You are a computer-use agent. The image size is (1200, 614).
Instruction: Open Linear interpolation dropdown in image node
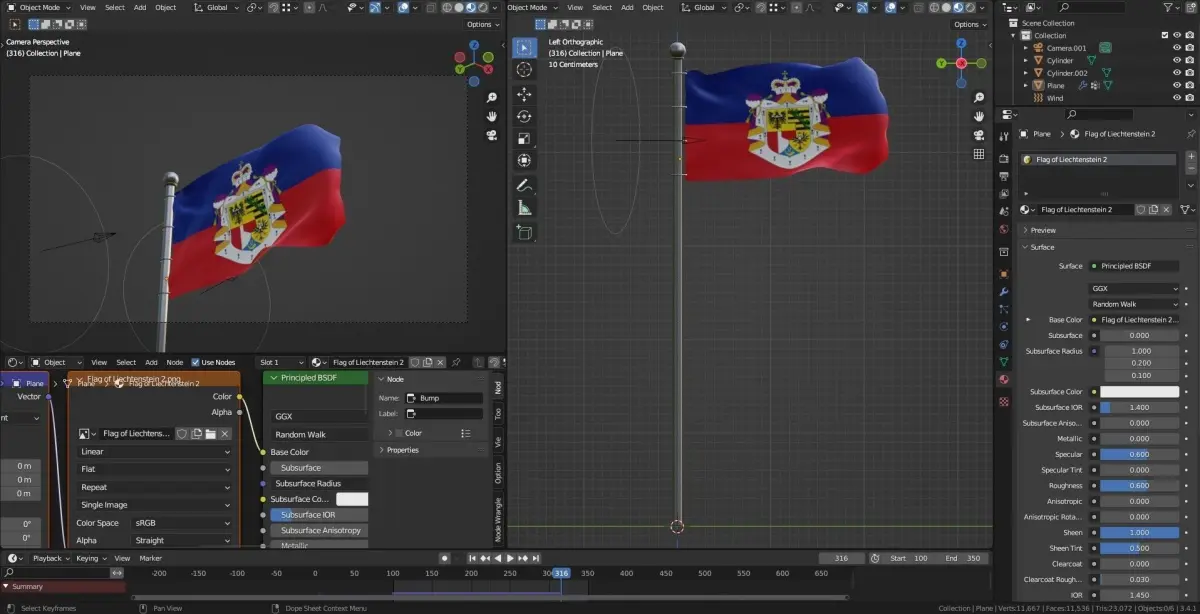155,452
